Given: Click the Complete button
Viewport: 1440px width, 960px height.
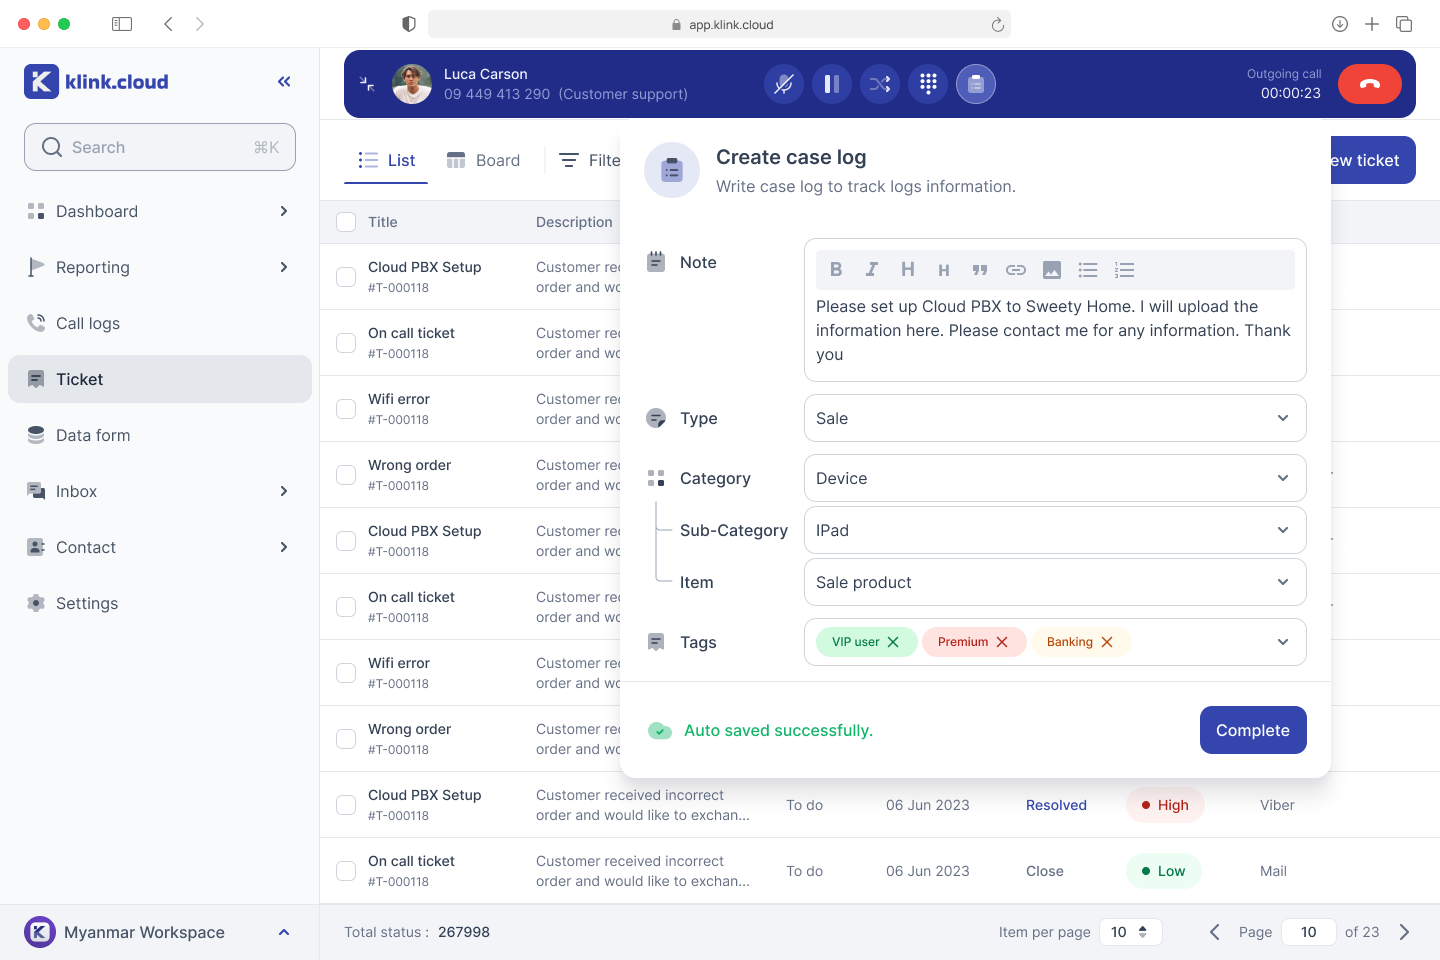Looking at the screenshot, I should tap(1253, 730).
